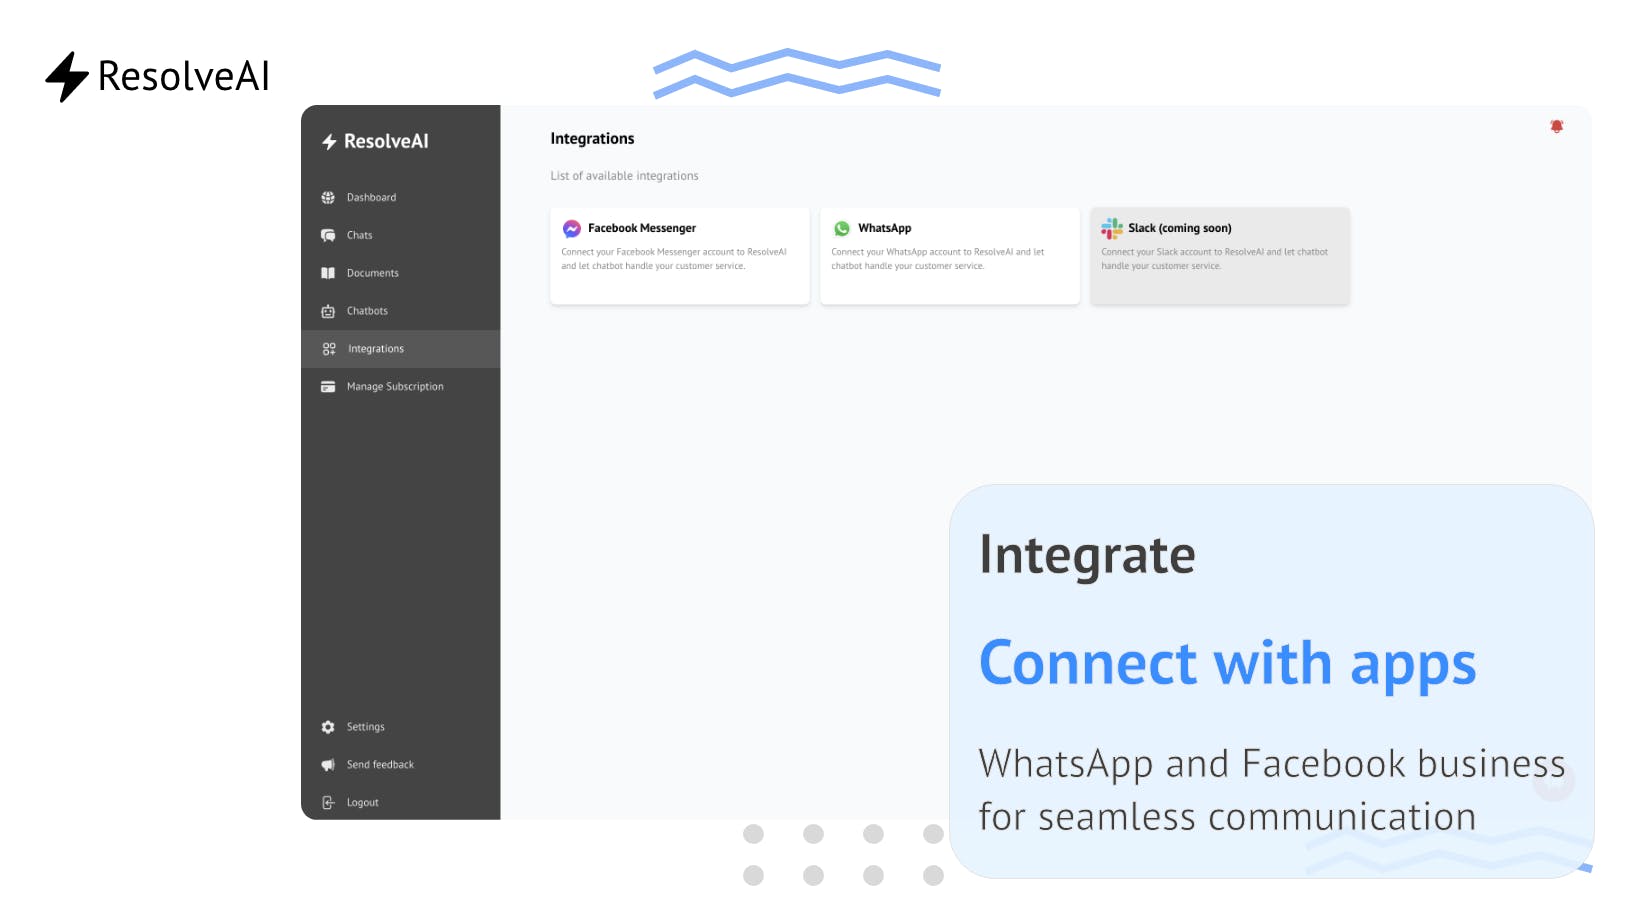Click the Documents book icon

point(328,273)
